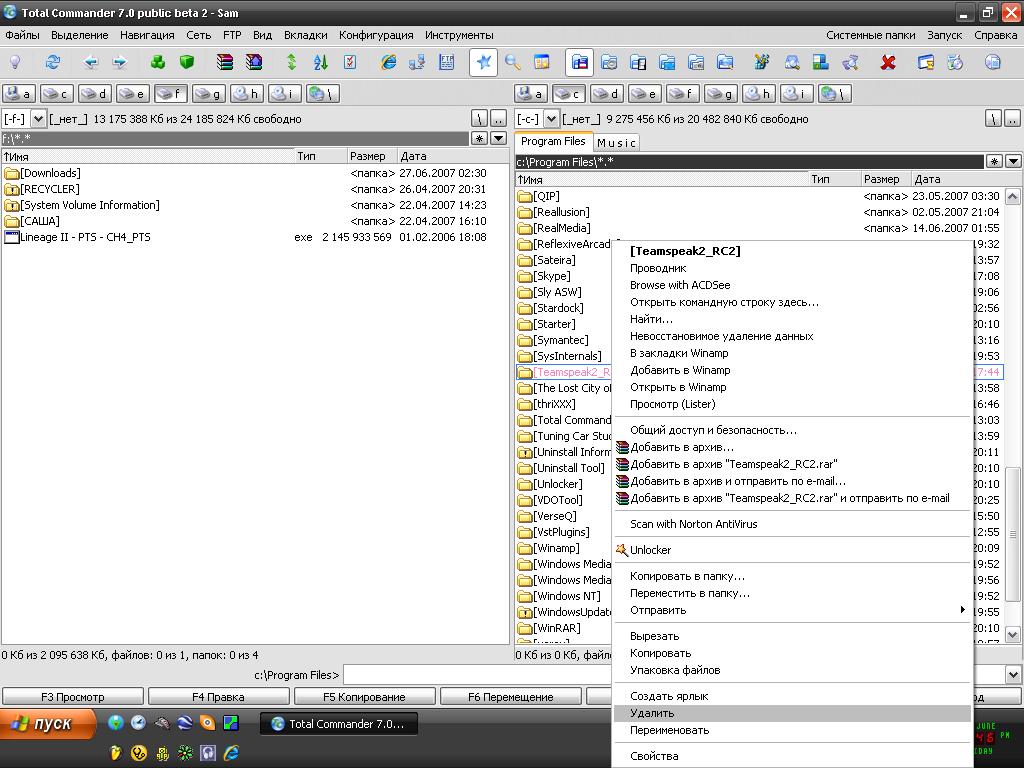Choose Browse with ACDSee
The height and width of the screenshot is (768, 1024).
point(792,285)
